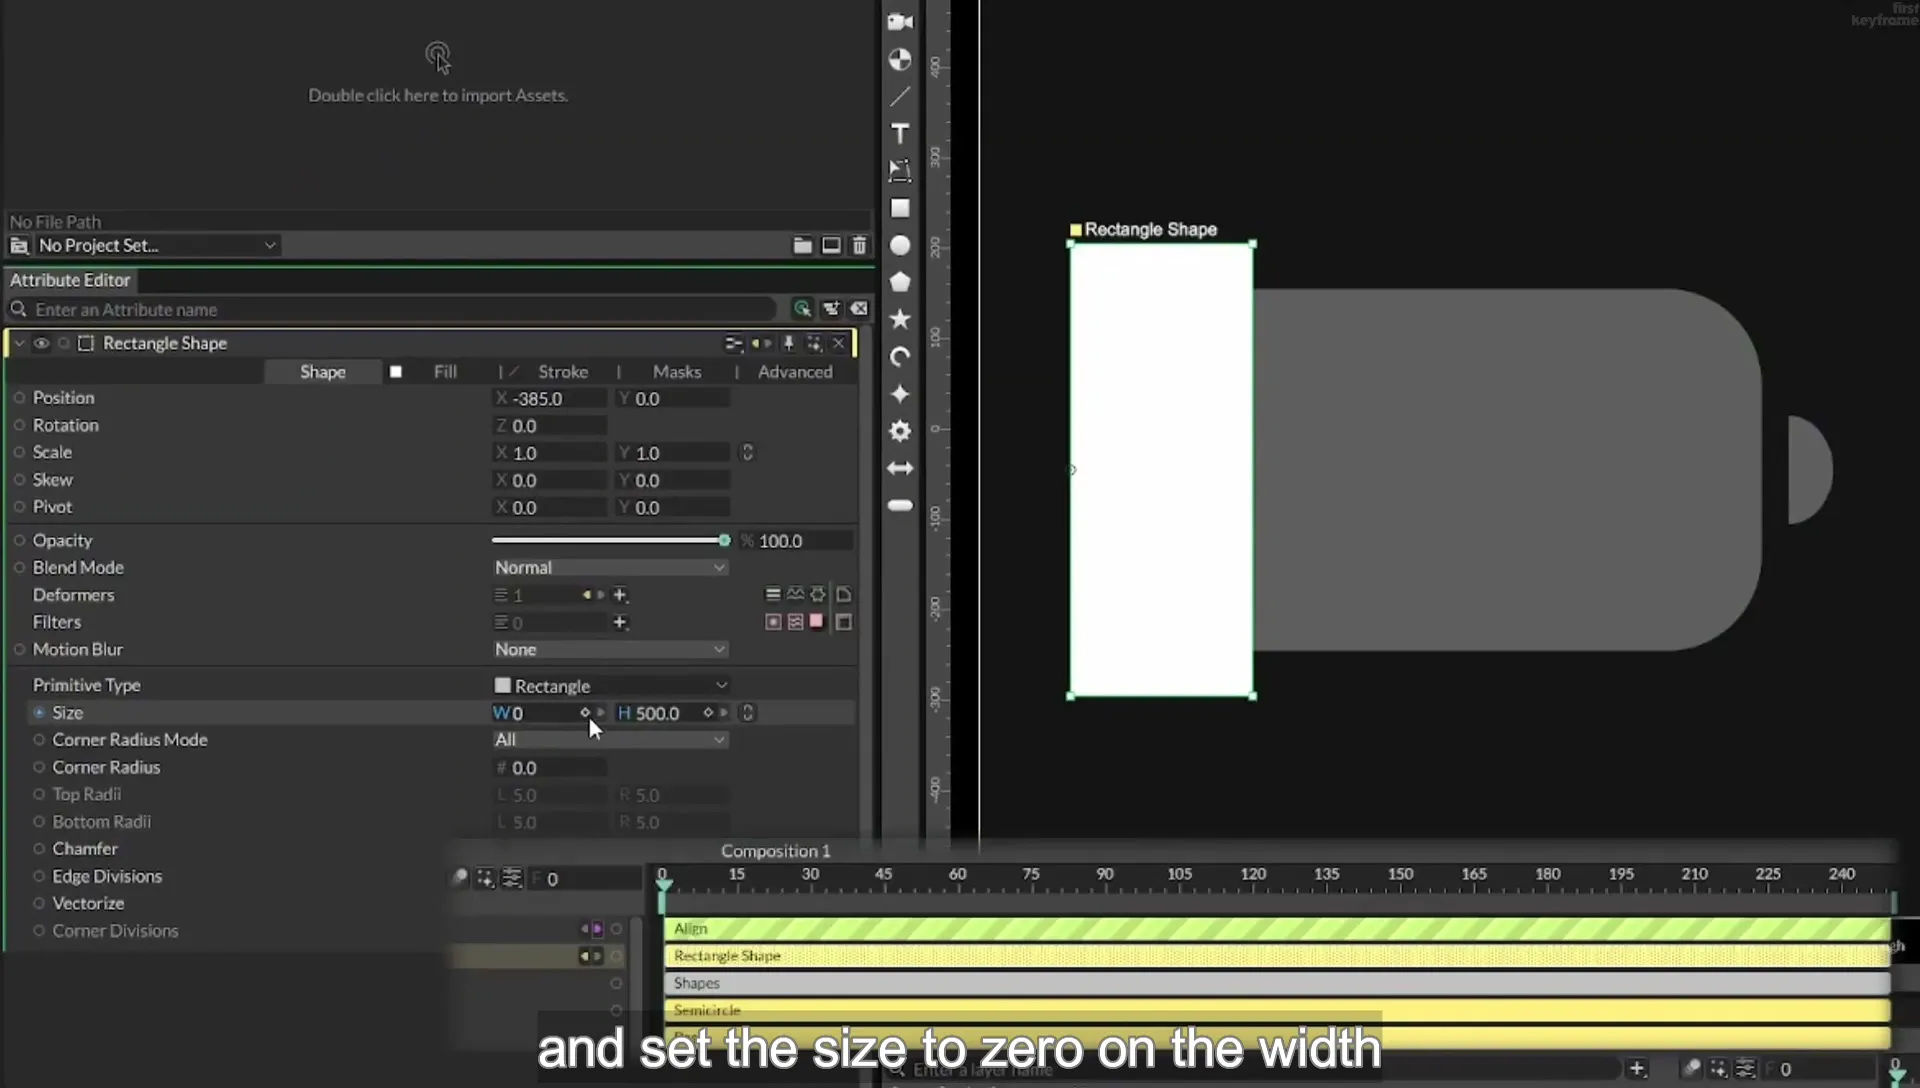
Task: Open the Primitive Type Rectangle dropdown
Action: pos(610,686)
